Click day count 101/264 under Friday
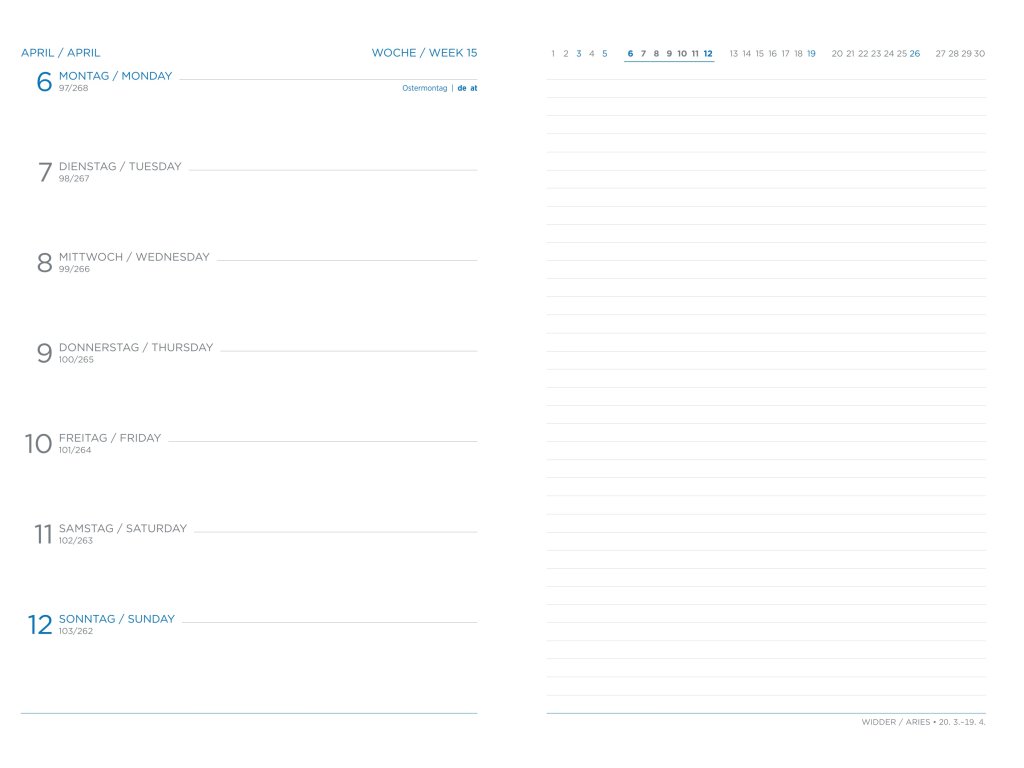Screen dimensions: 1024x768 (x=75, y=450)
